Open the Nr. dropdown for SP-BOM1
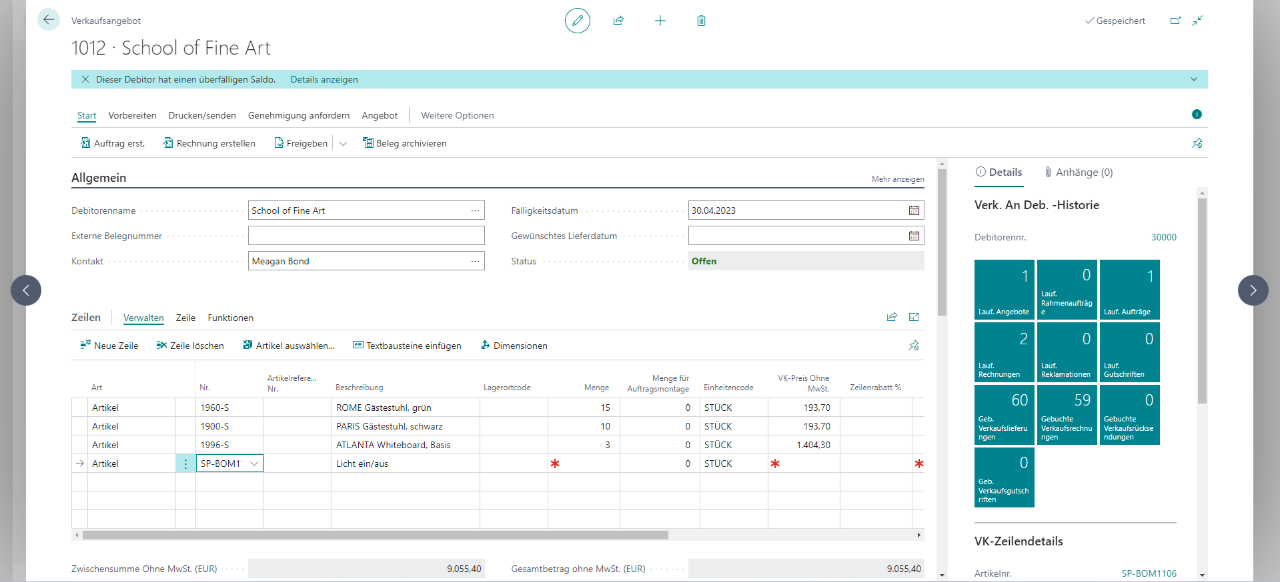This screenshot has height=582, width=1280. point(254,464)
